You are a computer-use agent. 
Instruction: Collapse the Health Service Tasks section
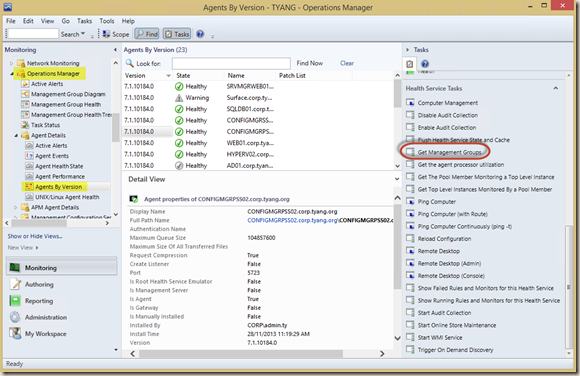coord(556,88)
